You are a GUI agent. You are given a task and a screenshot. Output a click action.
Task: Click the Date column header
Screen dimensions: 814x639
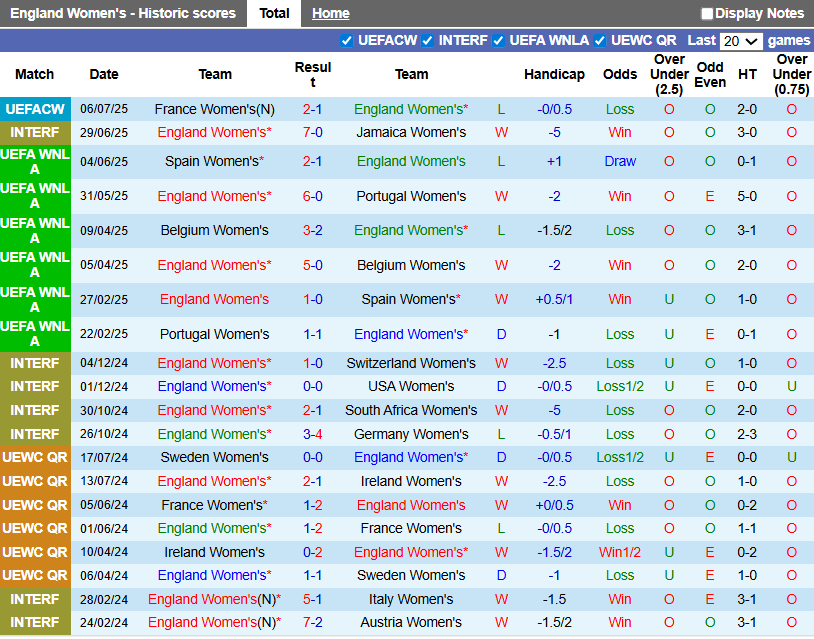point(104,74)
